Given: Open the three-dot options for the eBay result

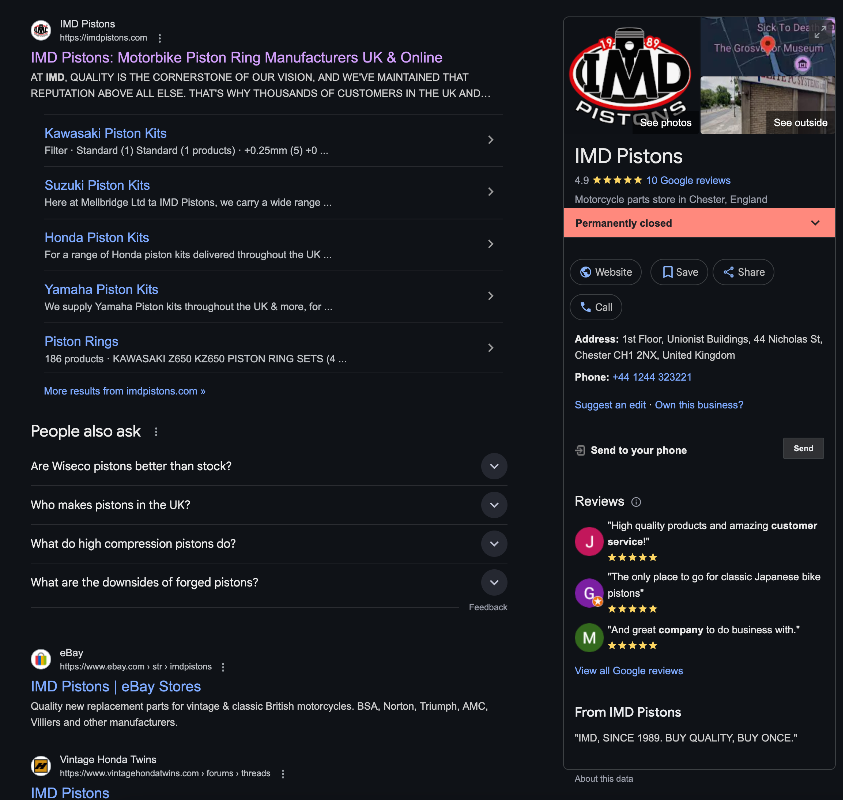Looking at the screenshot, I should point(223,667).
